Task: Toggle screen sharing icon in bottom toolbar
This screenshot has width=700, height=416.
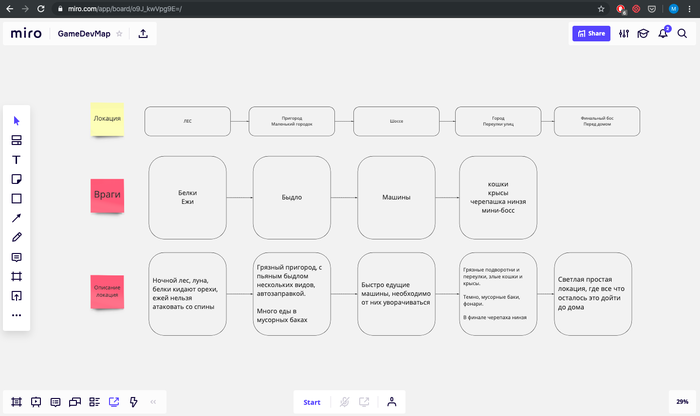Action: [x=114, y=402]
